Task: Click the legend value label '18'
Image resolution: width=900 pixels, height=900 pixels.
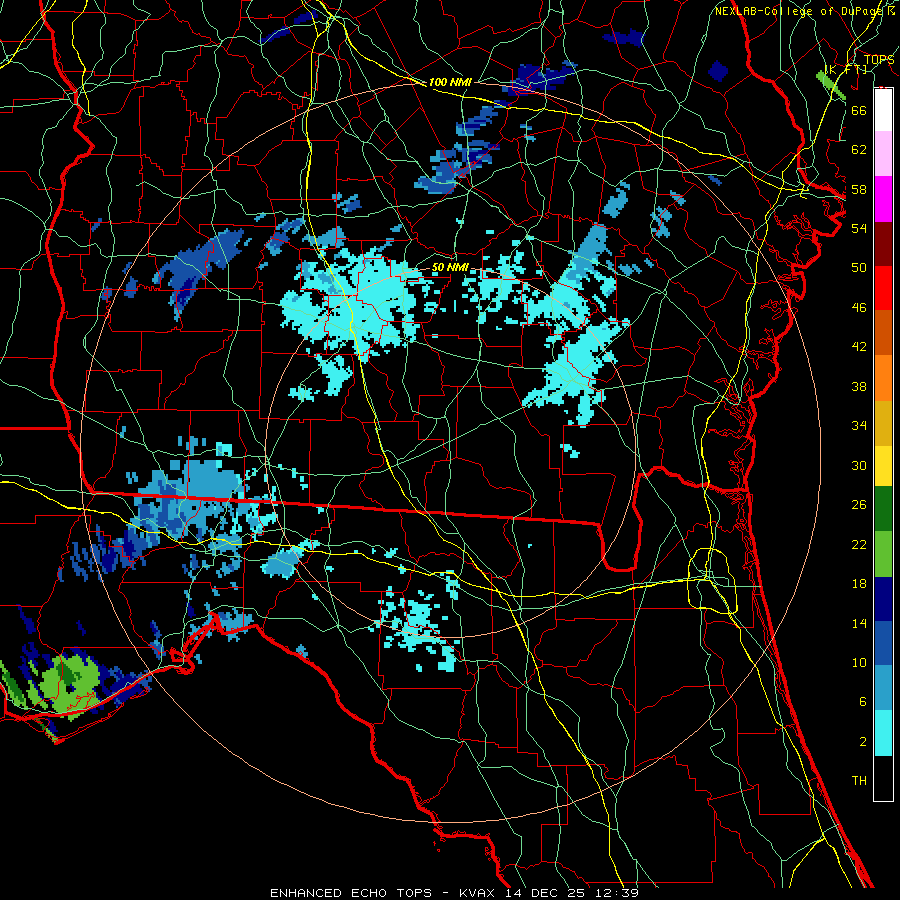Action: pos(859,584)
